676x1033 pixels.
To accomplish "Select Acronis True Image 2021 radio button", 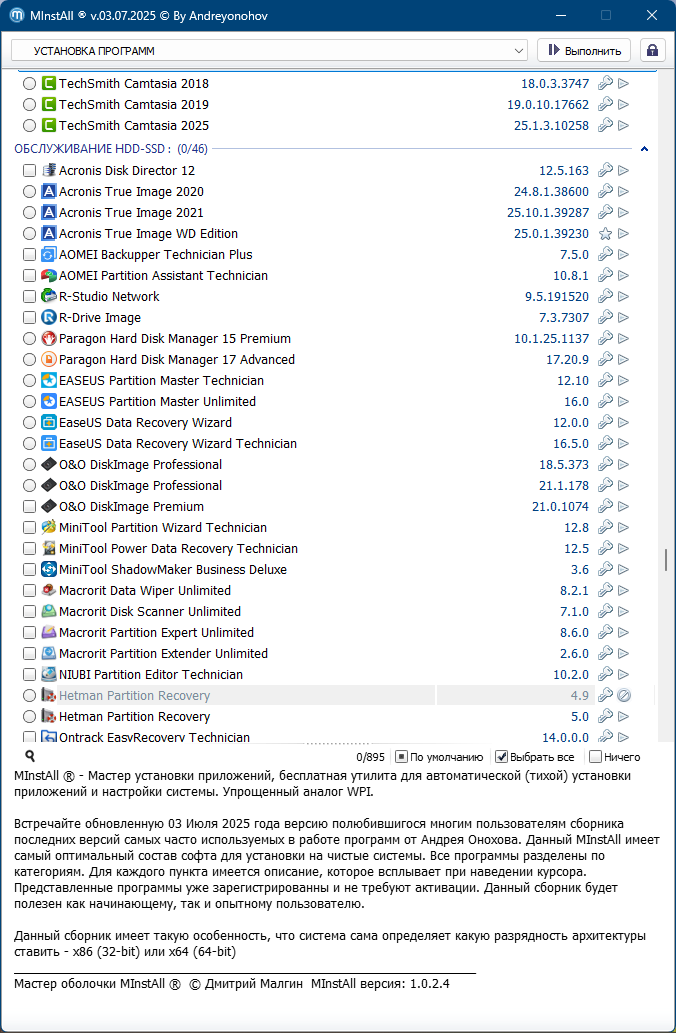I will point(29,213).
